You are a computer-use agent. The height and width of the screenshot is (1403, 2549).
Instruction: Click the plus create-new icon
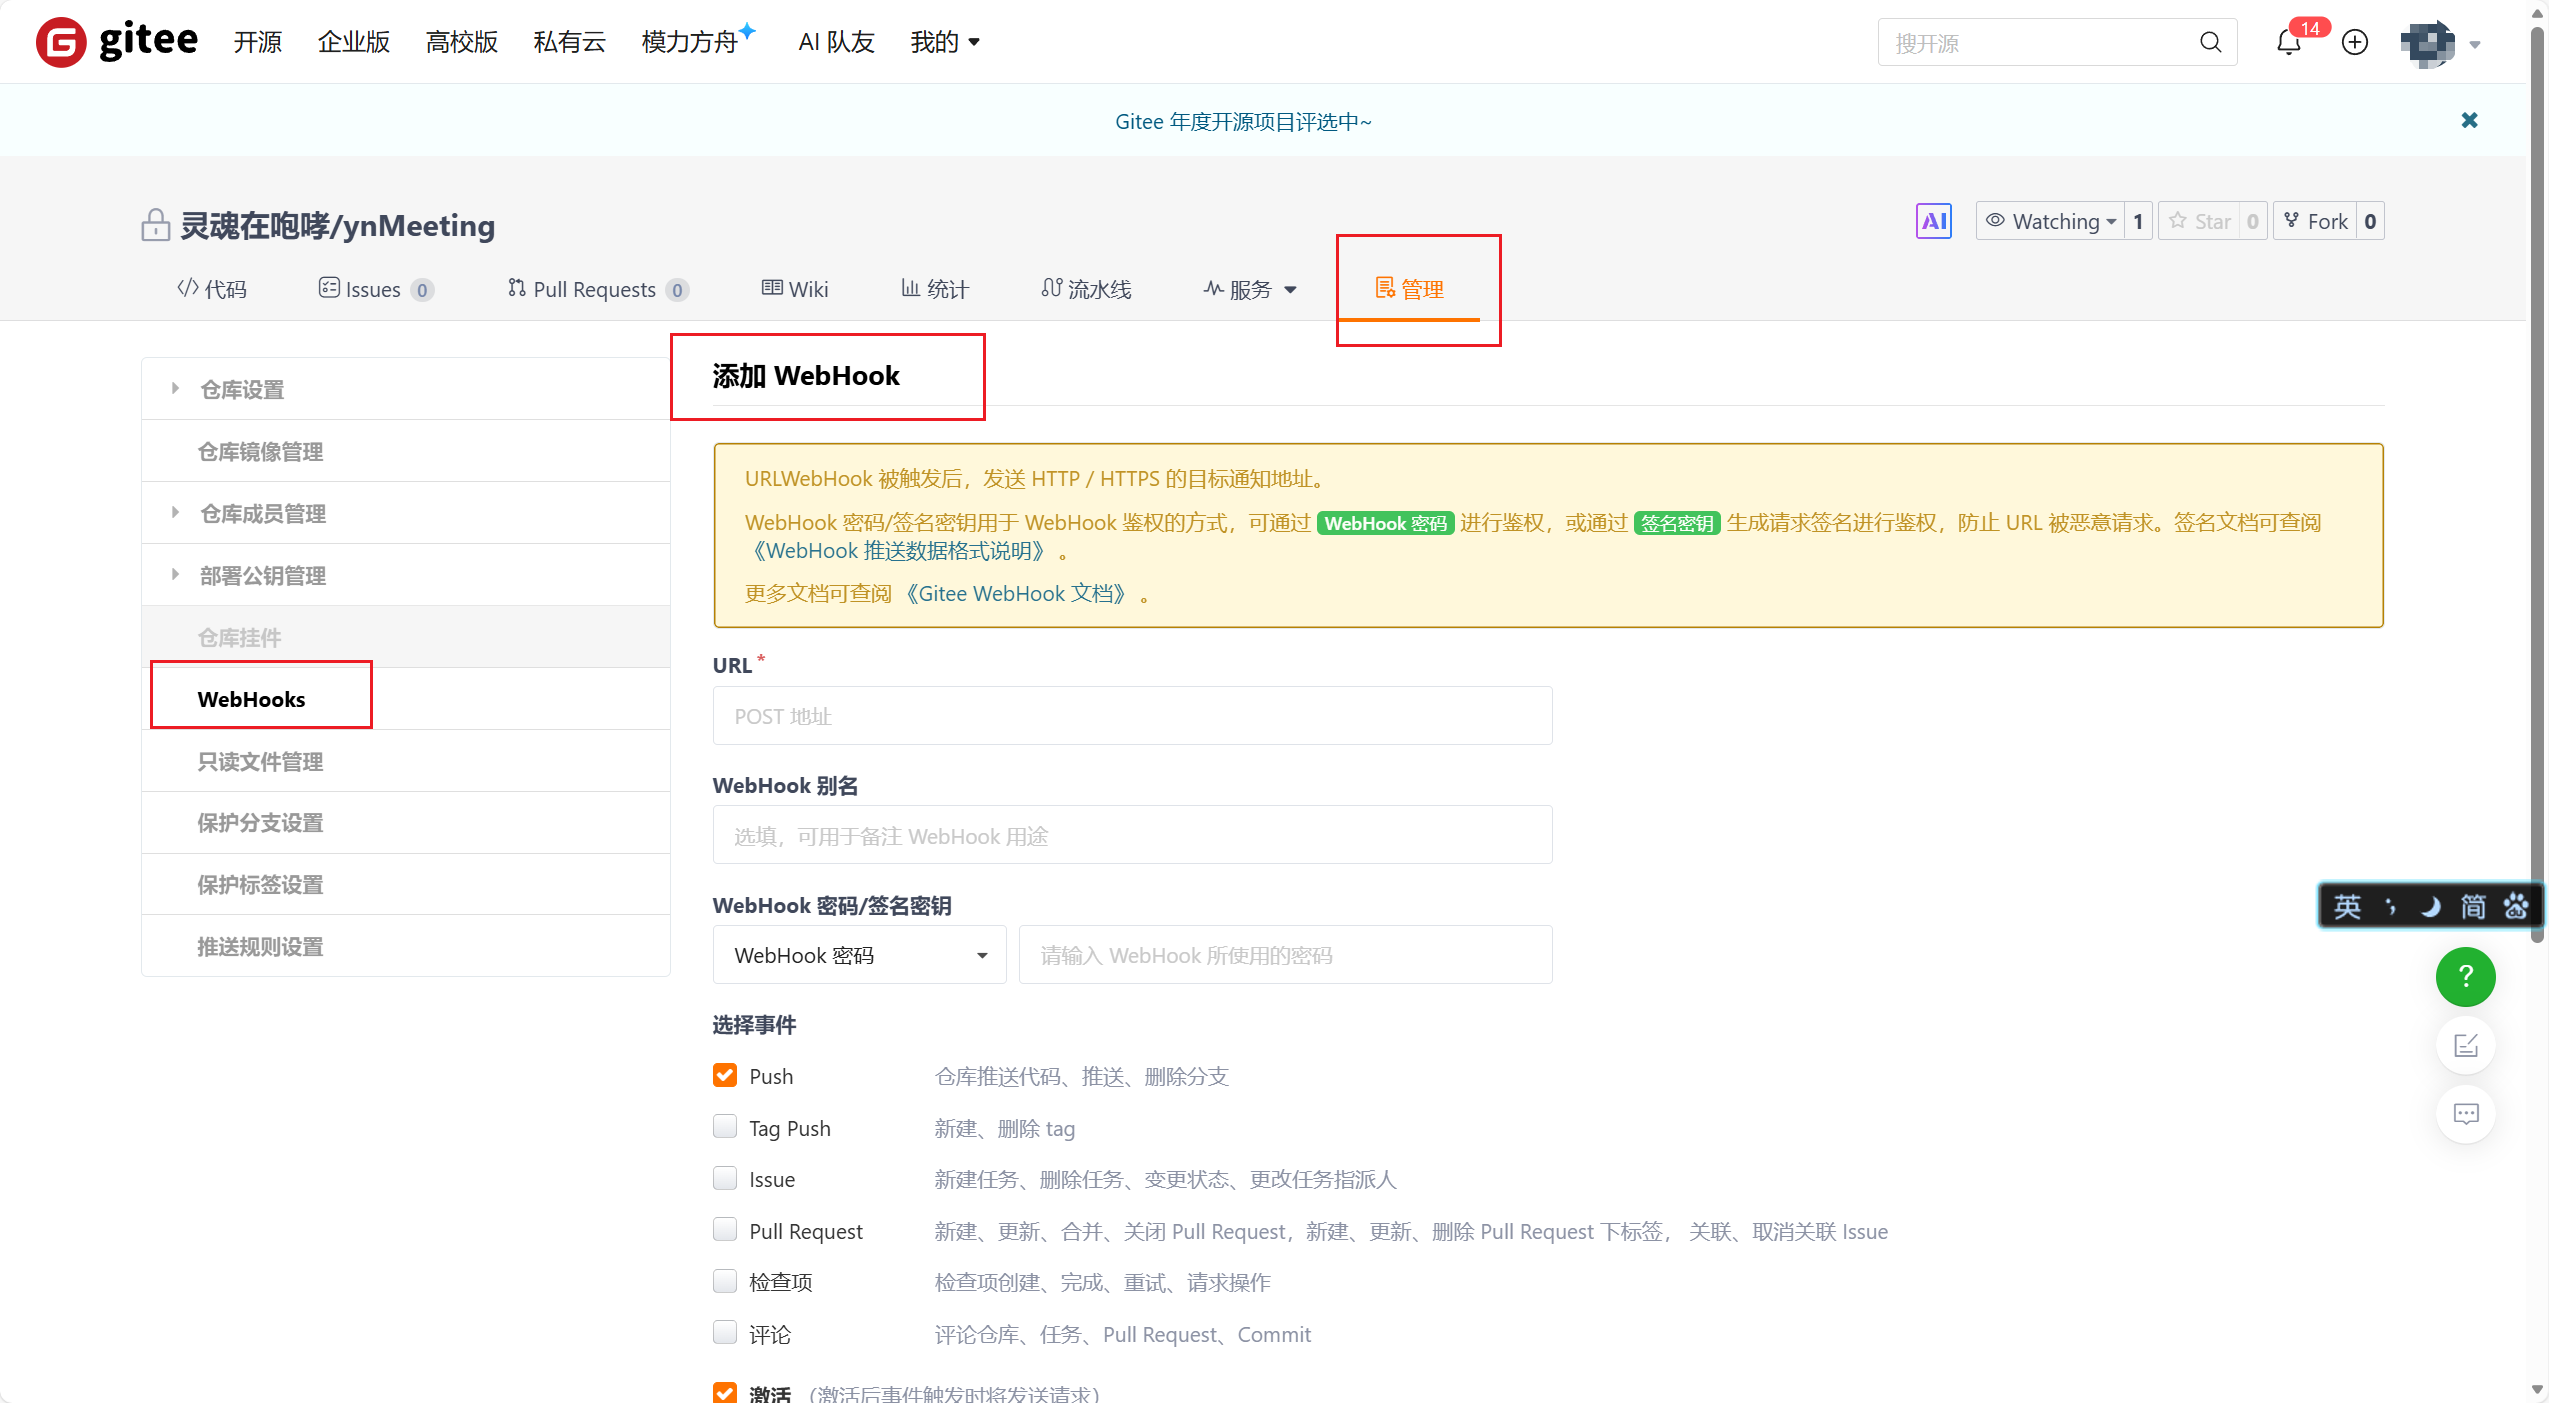tap(2355, 43)
